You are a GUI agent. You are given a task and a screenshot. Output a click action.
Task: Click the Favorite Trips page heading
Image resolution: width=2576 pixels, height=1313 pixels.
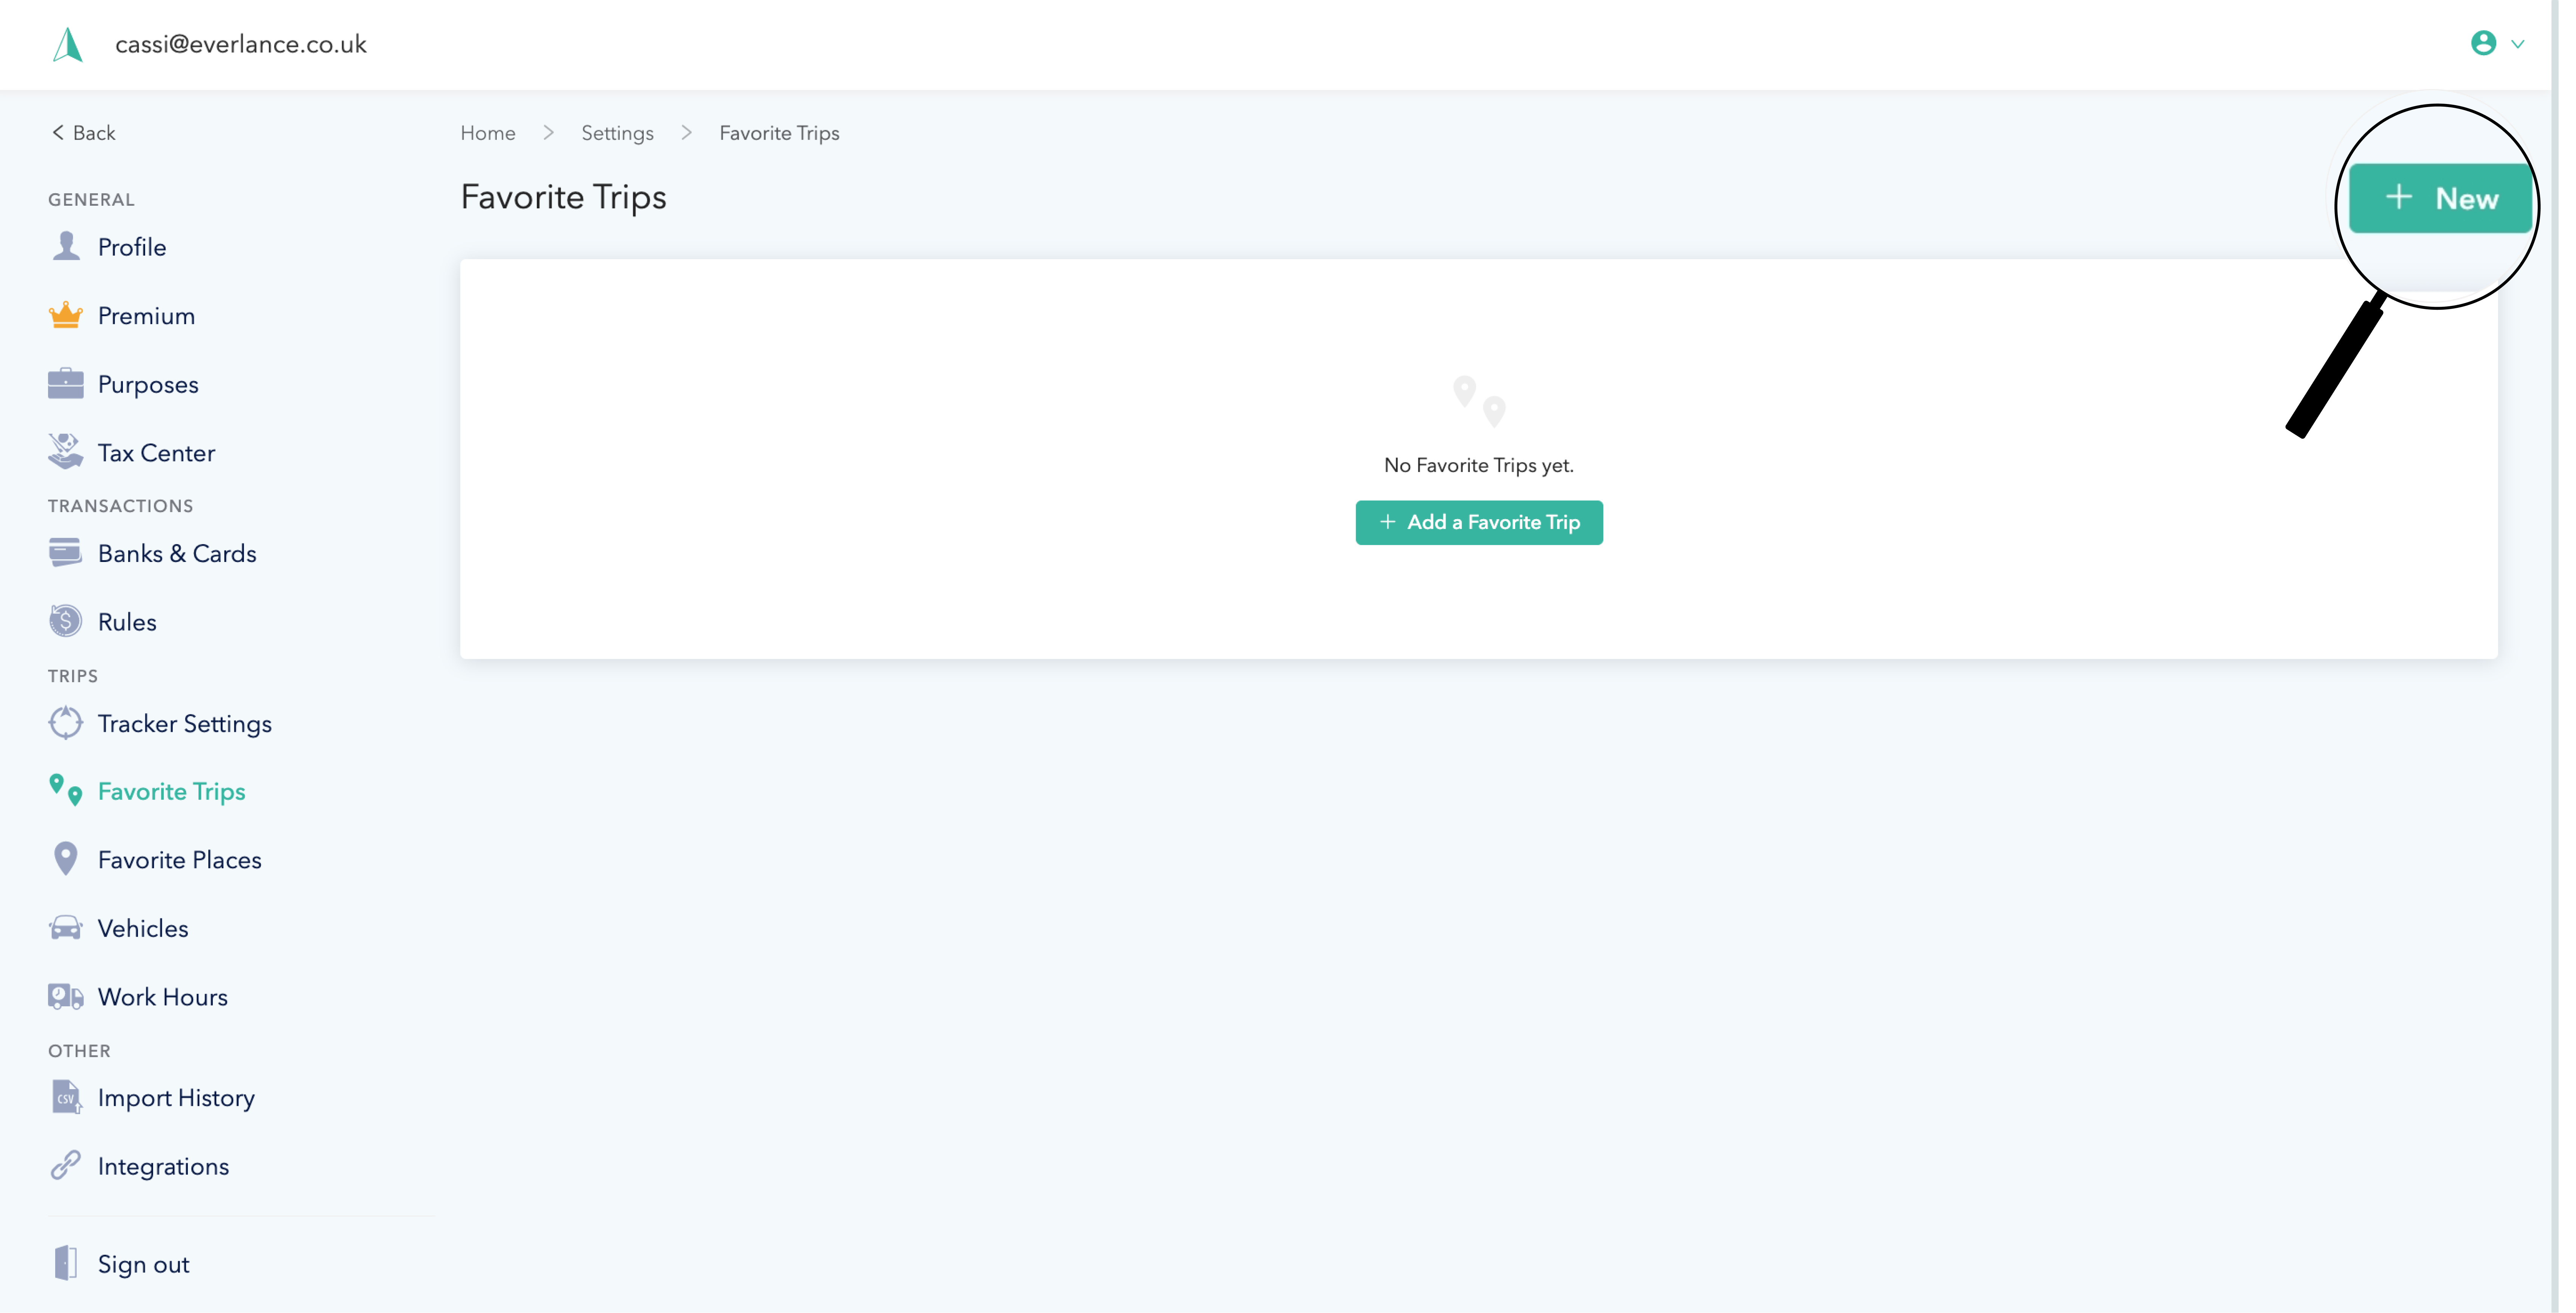coord(563,198)
